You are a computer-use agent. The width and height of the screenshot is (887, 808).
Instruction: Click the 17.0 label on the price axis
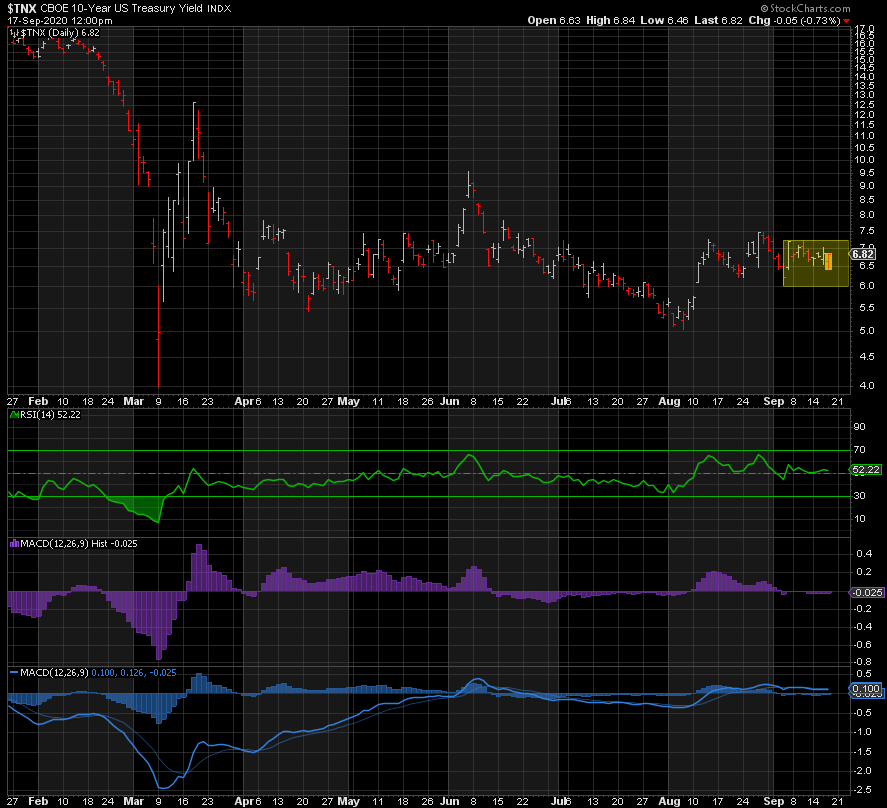click(864, 28)
